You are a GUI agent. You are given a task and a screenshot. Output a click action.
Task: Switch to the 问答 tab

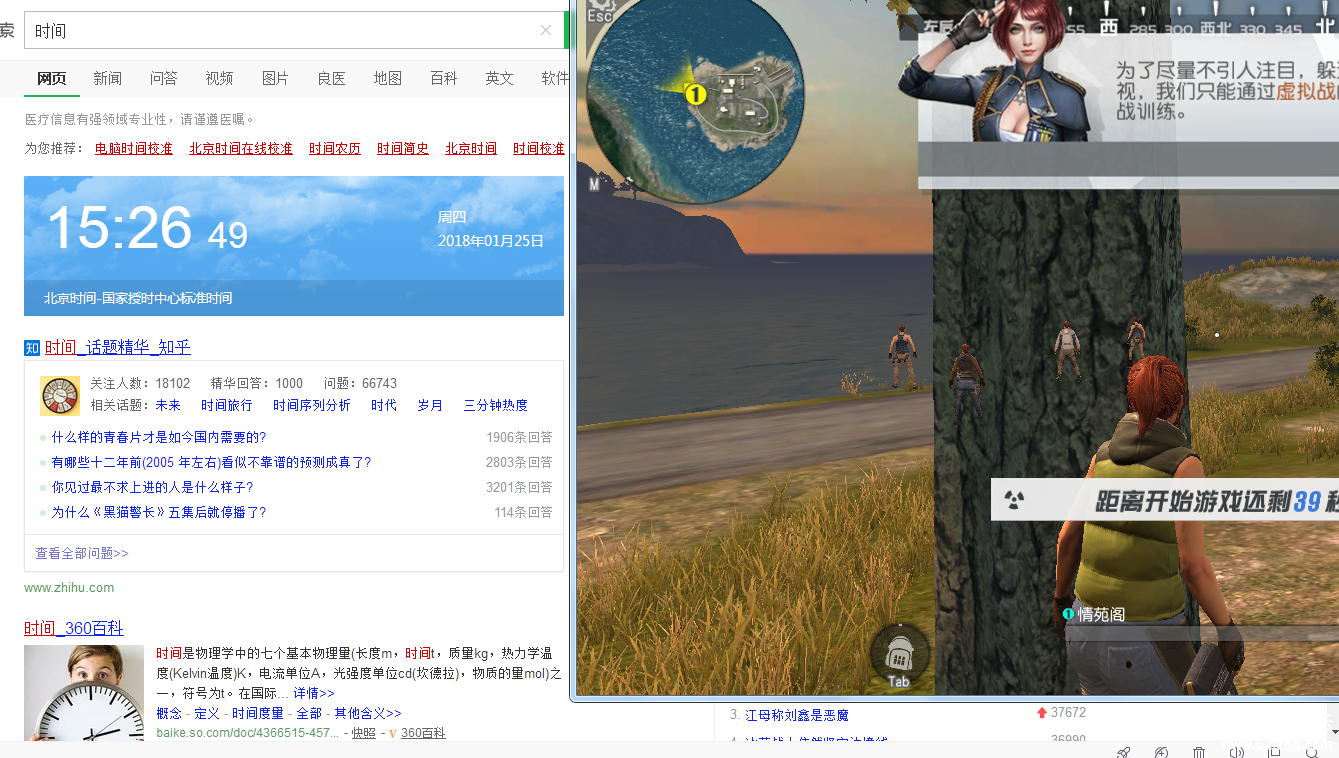tap(163, 78)
